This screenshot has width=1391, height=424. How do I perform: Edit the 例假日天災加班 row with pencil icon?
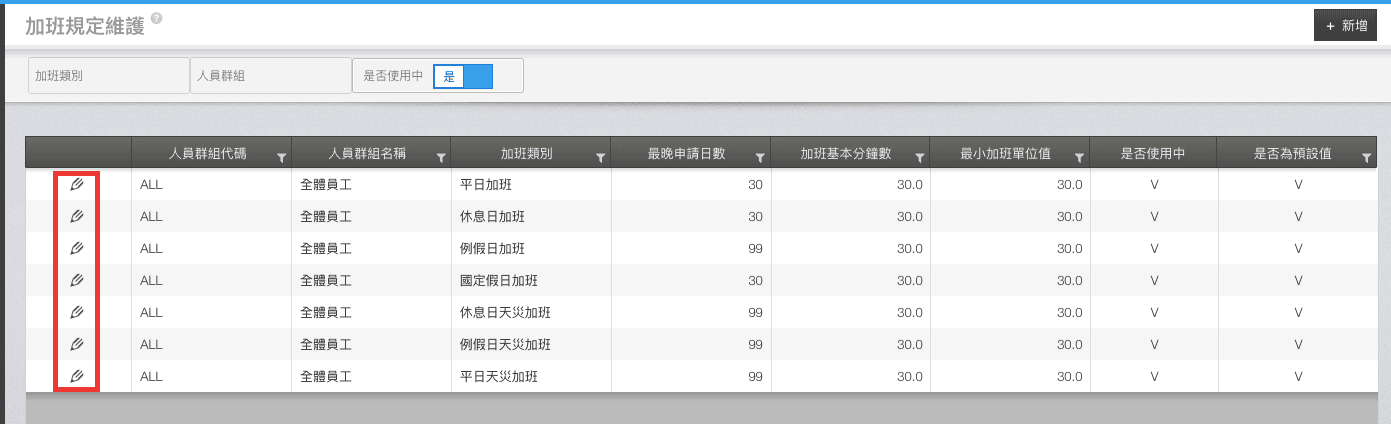[77, 345]
